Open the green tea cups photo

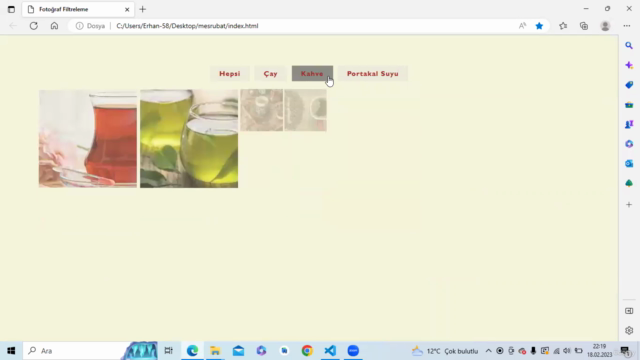(189, 139)
